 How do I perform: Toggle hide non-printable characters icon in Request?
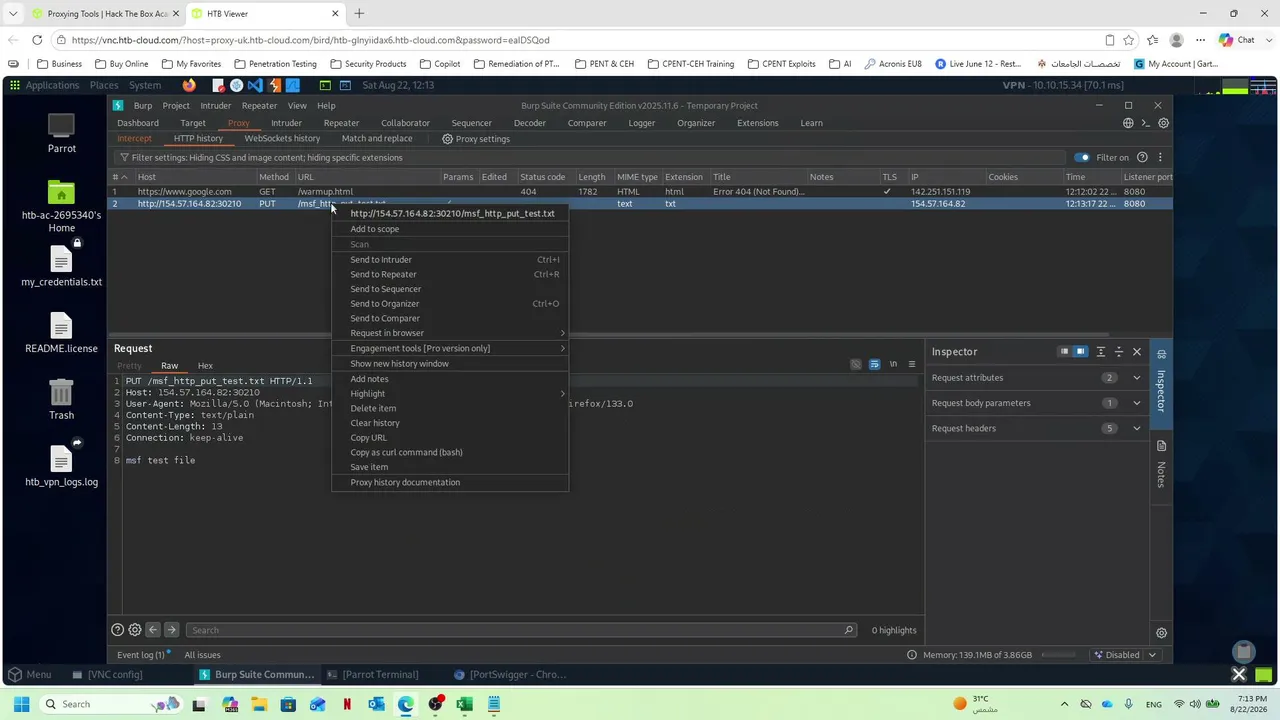point(855,364)
